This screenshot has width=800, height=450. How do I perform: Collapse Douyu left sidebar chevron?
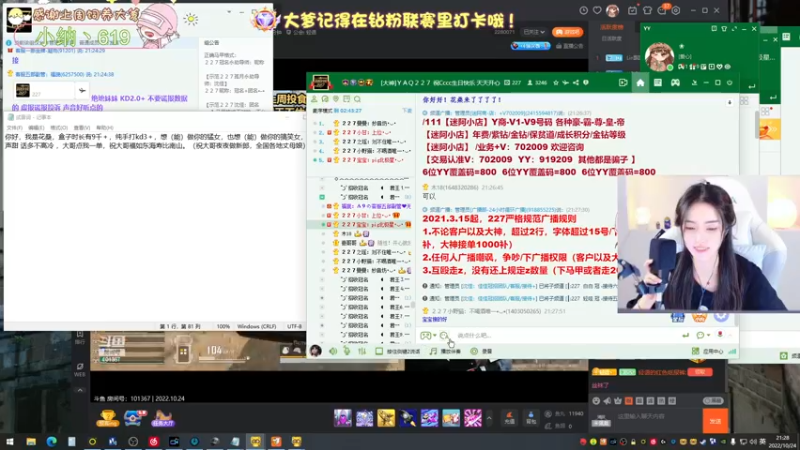(x=80, y=390)
